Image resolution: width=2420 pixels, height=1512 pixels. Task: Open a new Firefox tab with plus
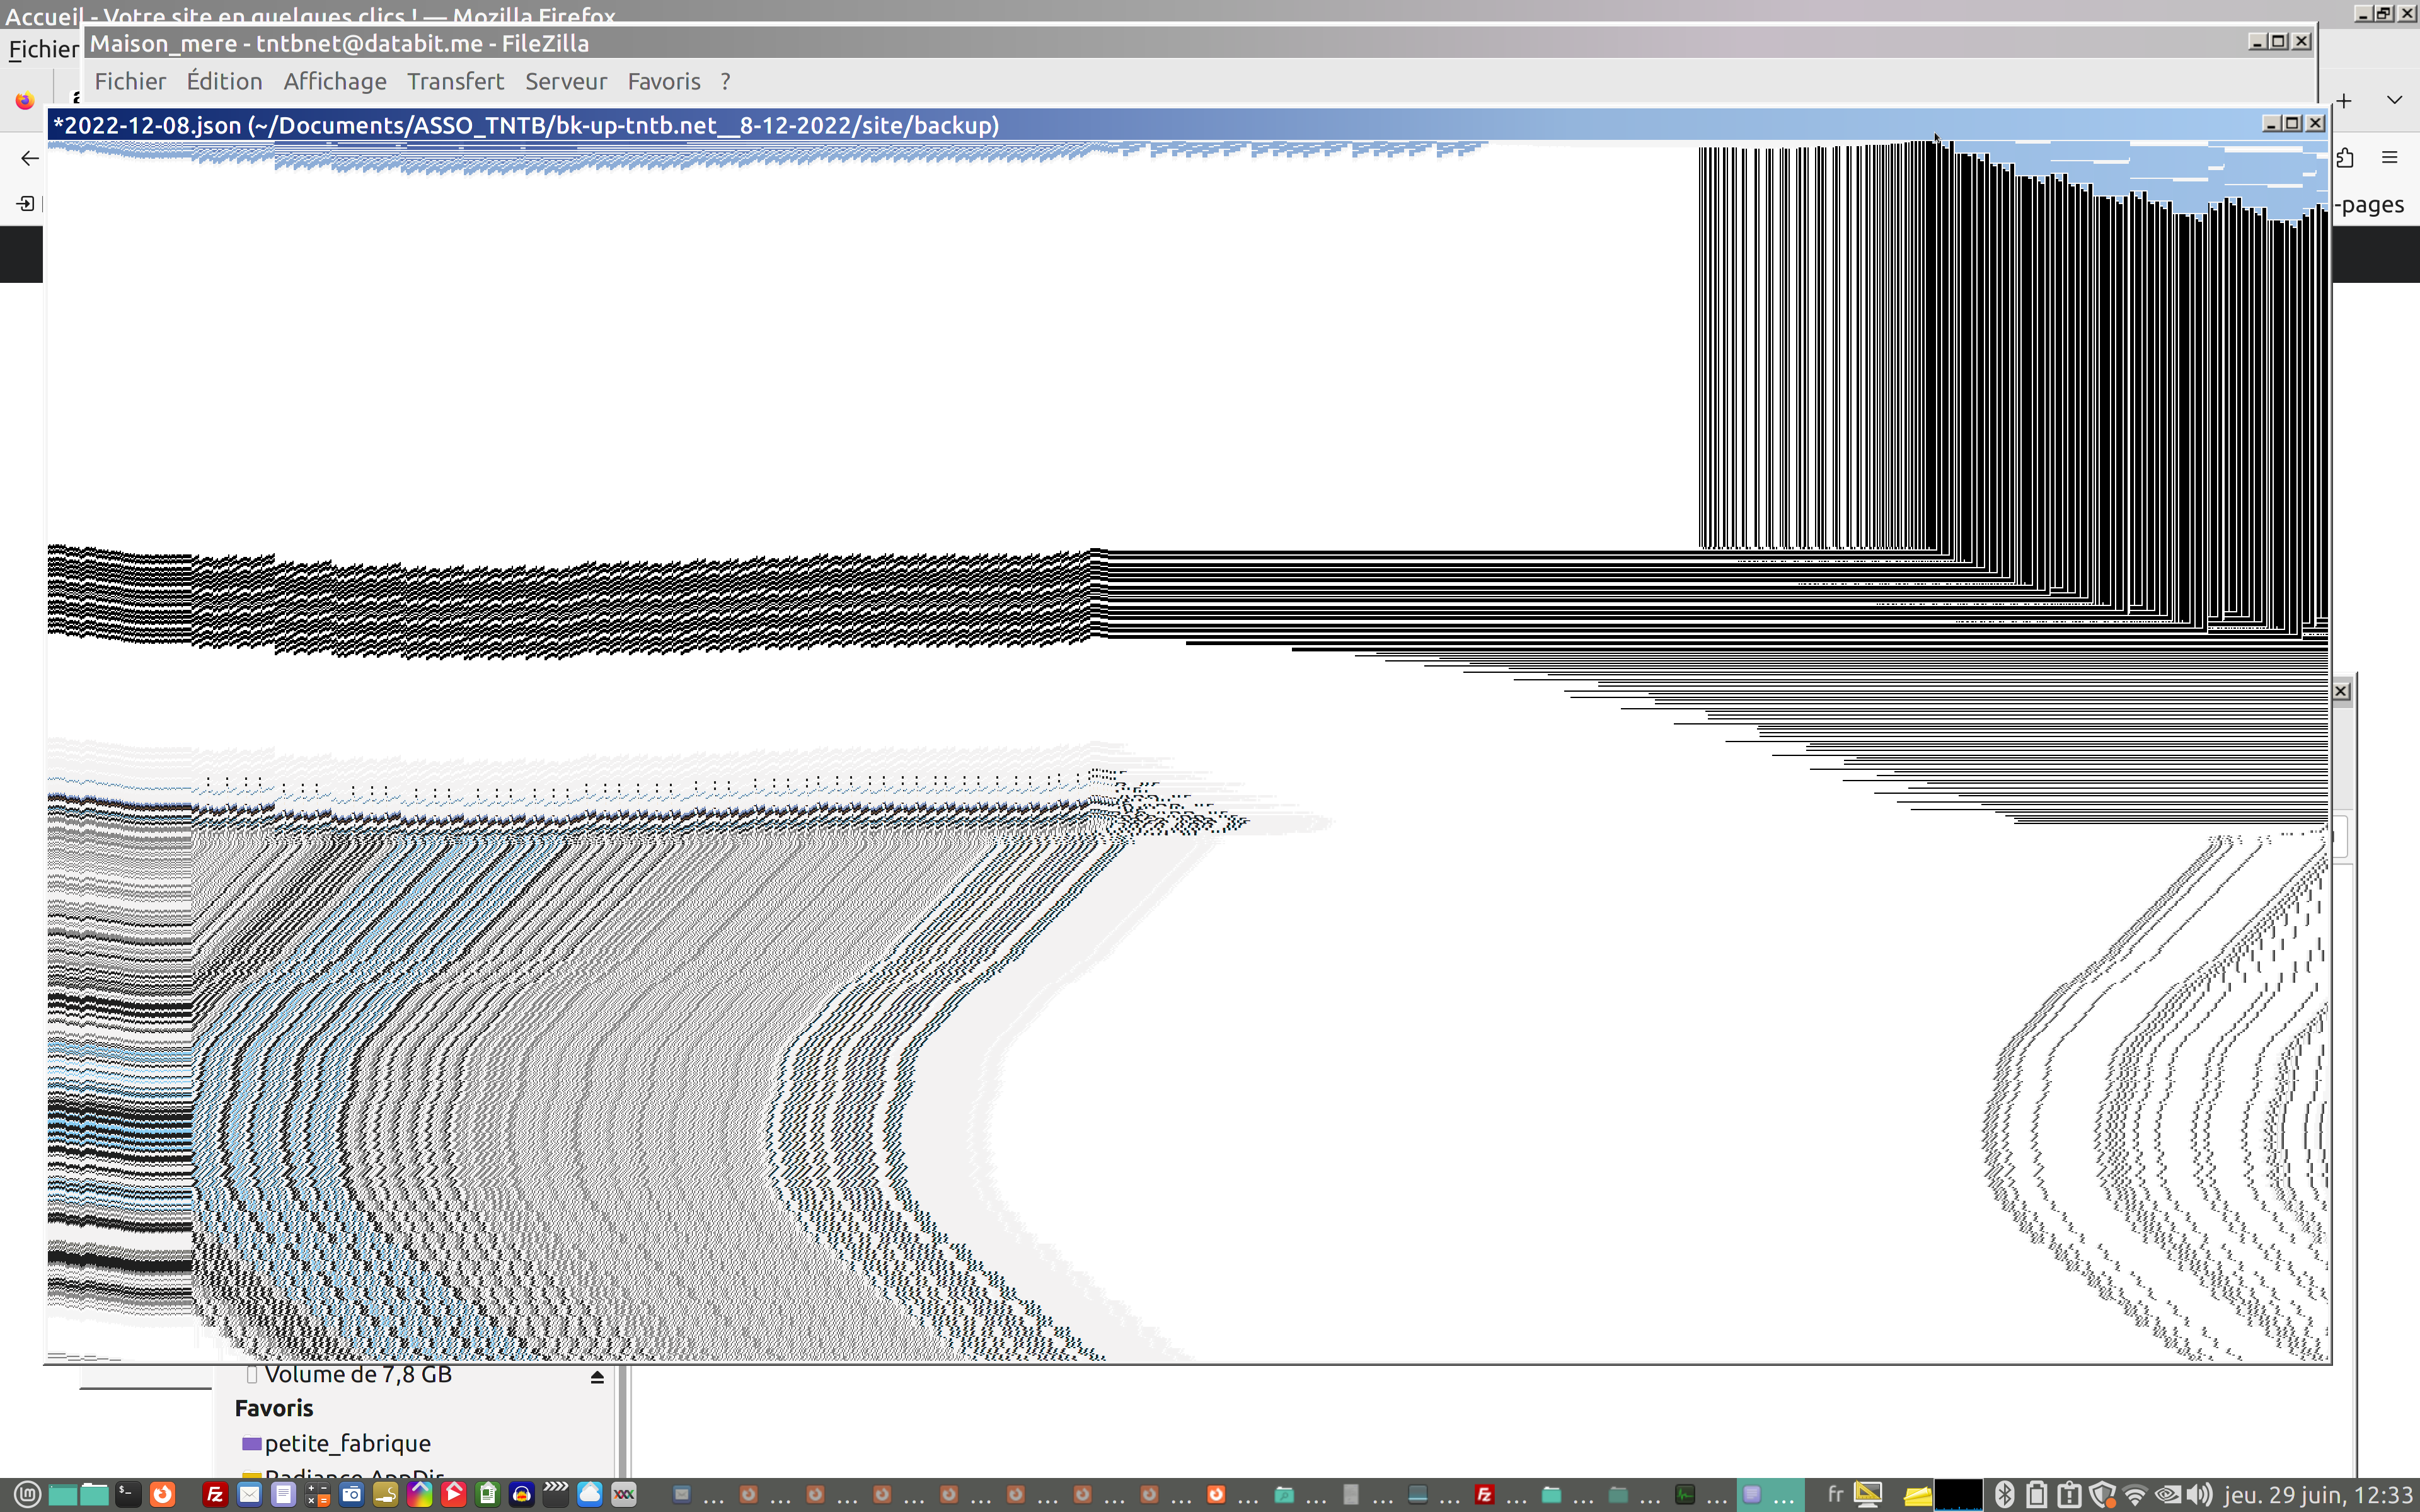2344,100
